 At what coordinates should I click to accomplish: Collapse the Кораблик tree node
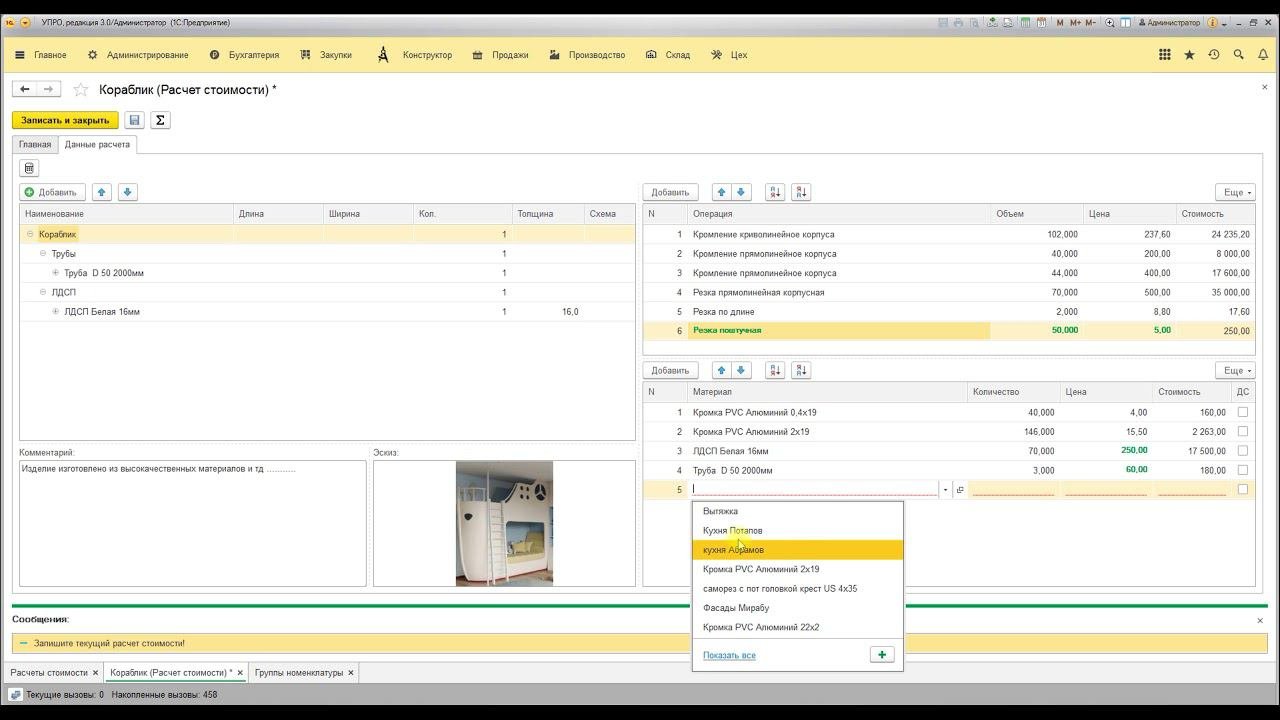30,234
